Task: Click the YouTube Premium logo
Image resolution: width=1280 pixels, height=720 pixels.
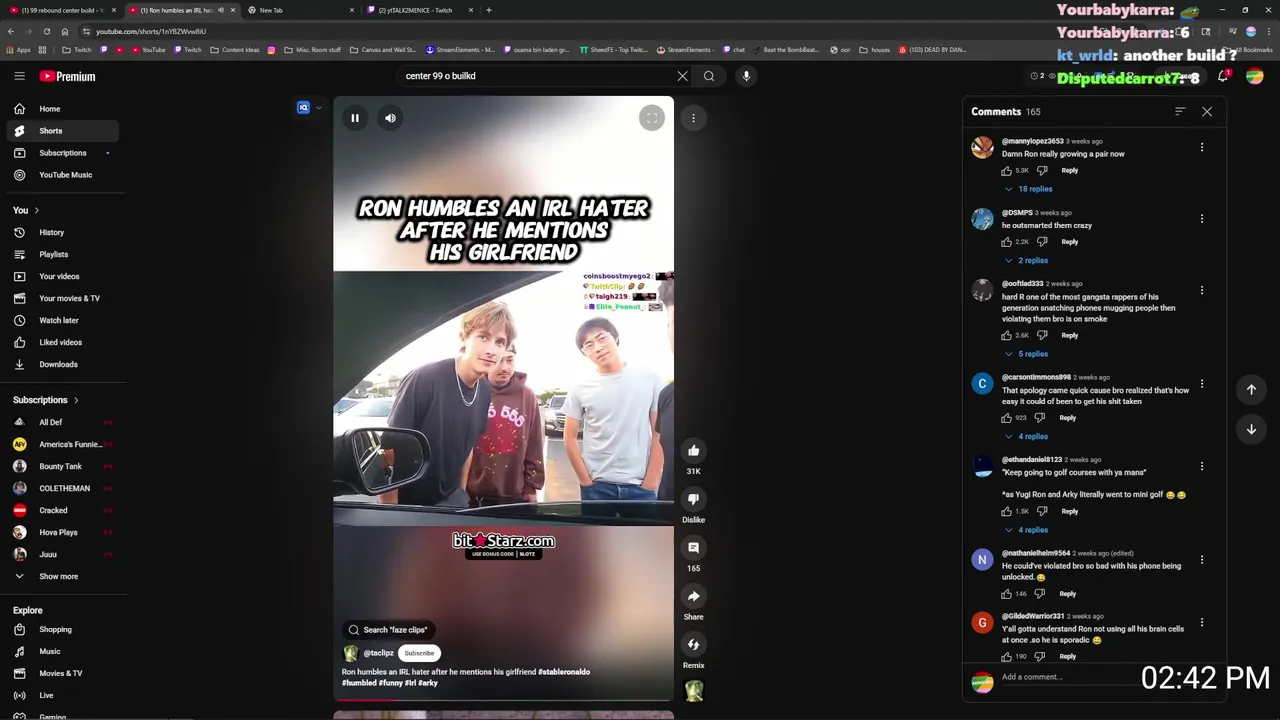Action: tap(68, 76)
